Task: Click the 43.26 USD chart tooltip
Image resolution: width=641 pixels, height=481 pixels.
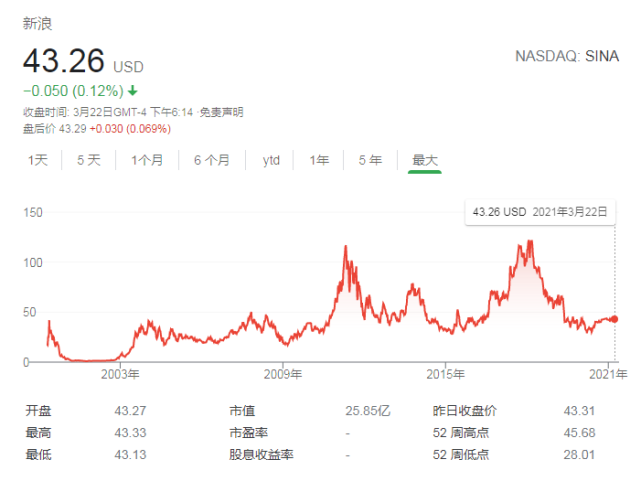Action: click(x=540, y=212)
